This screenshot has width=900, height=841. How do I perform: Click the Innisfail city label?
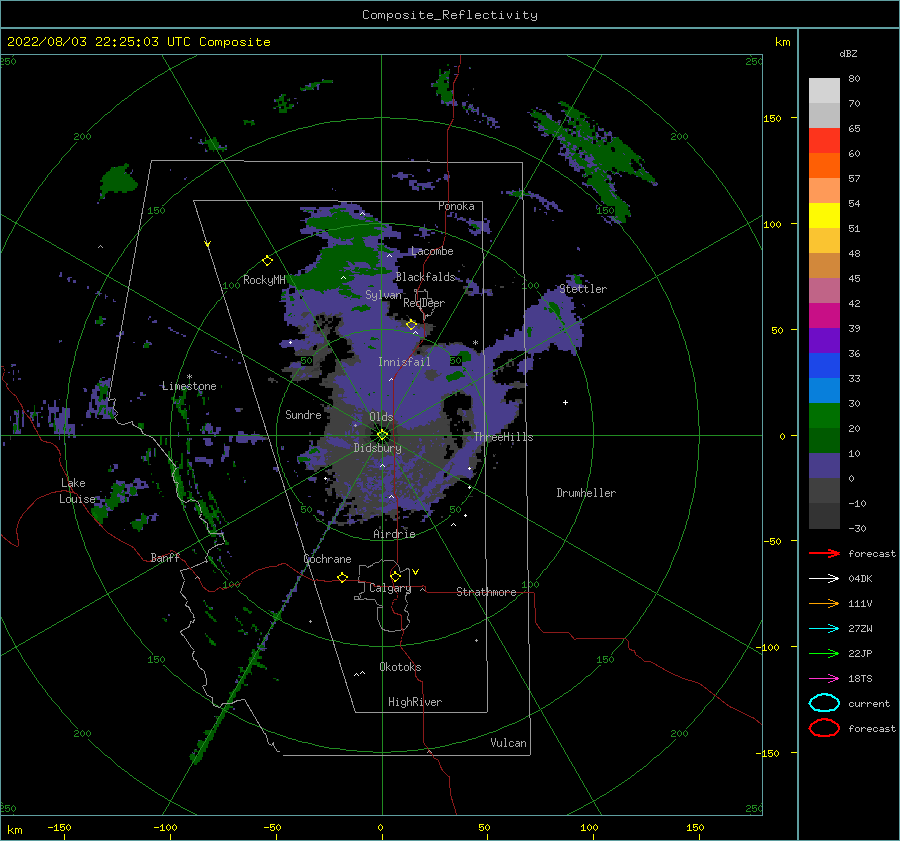click(404, 362)
